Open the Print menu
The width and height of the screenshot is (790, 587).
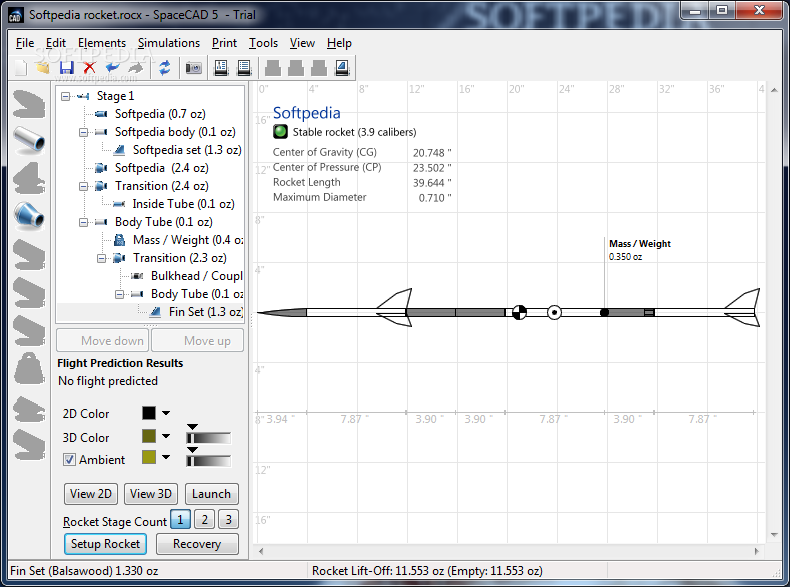click(224, 43)
